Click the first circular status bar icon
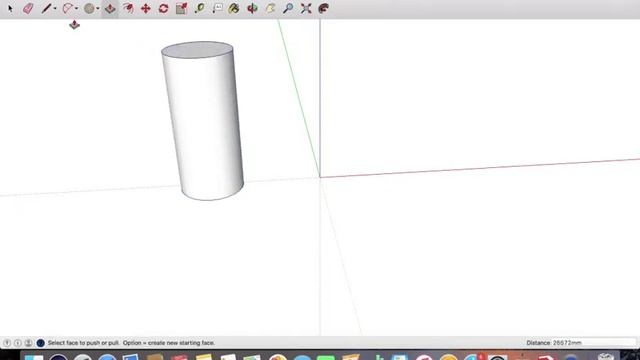 7,343
